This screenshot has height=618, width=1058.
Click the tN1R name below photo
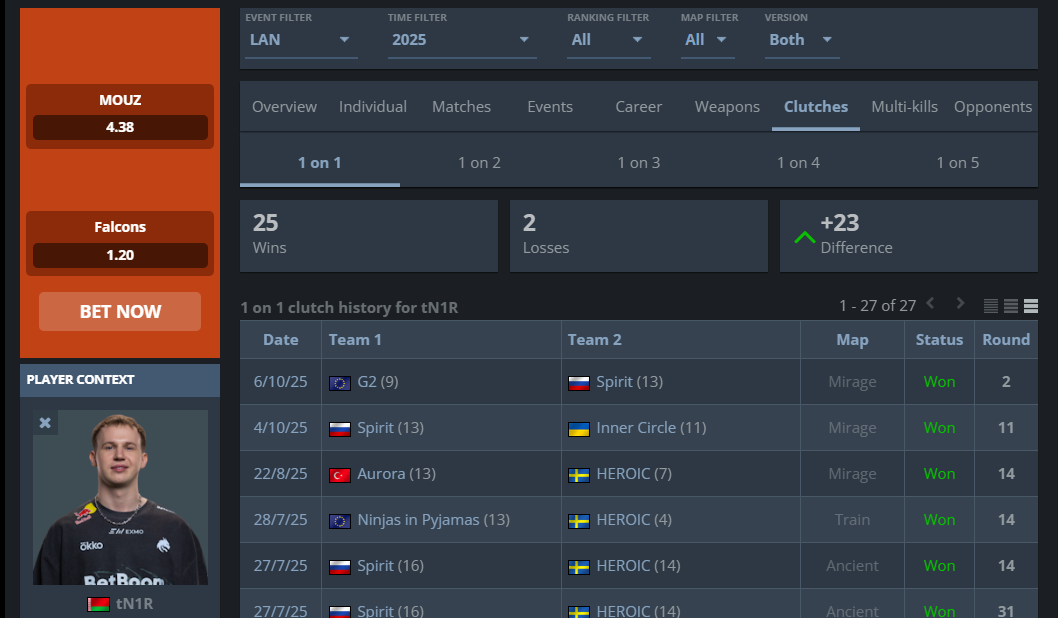click(x=134, y=603)
